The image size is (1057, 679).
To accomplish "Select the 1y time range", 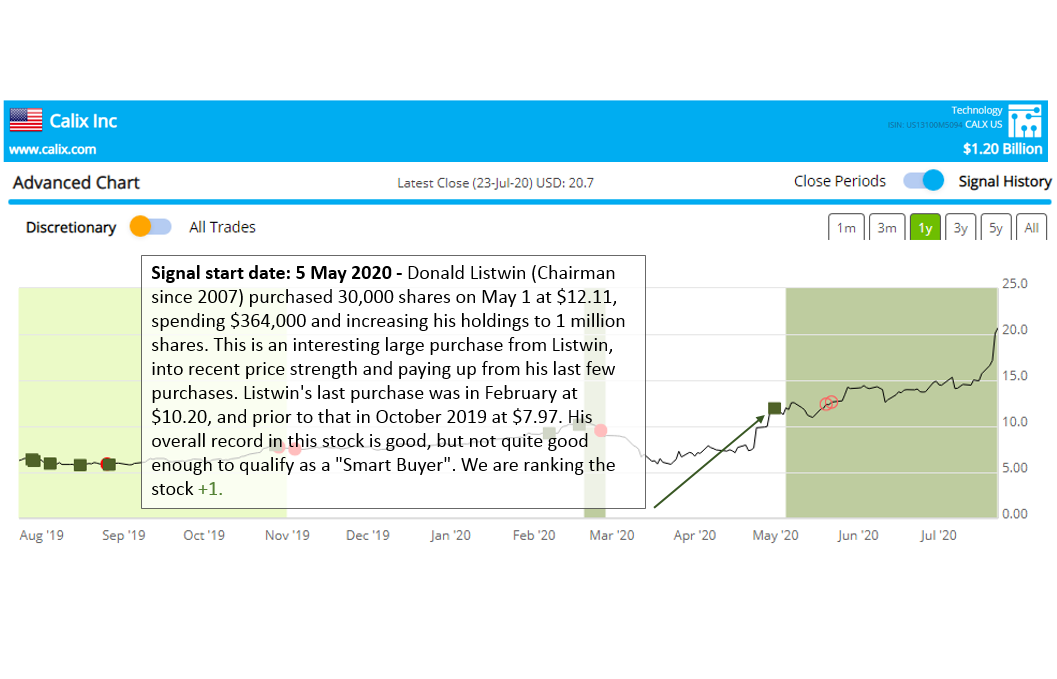I will pos(925,228).
